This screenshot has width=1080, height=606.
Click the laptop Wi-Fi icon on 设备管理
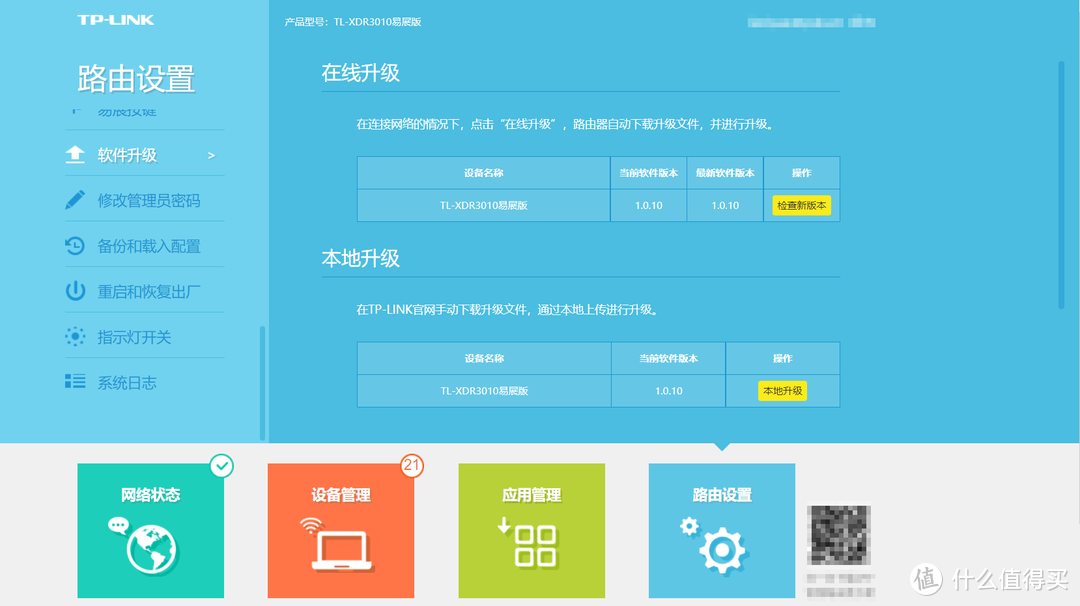pos(340,547)
